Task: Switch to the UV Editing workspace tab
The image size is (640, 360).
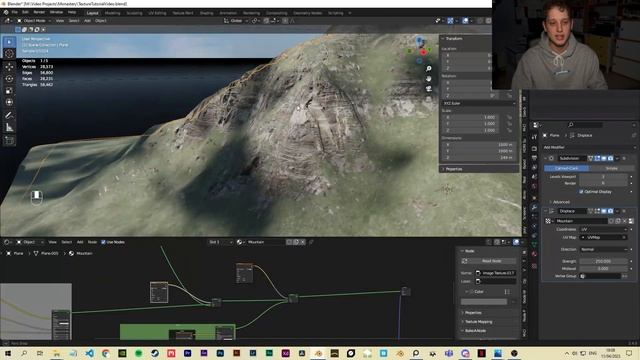Action: coord(157,13)
